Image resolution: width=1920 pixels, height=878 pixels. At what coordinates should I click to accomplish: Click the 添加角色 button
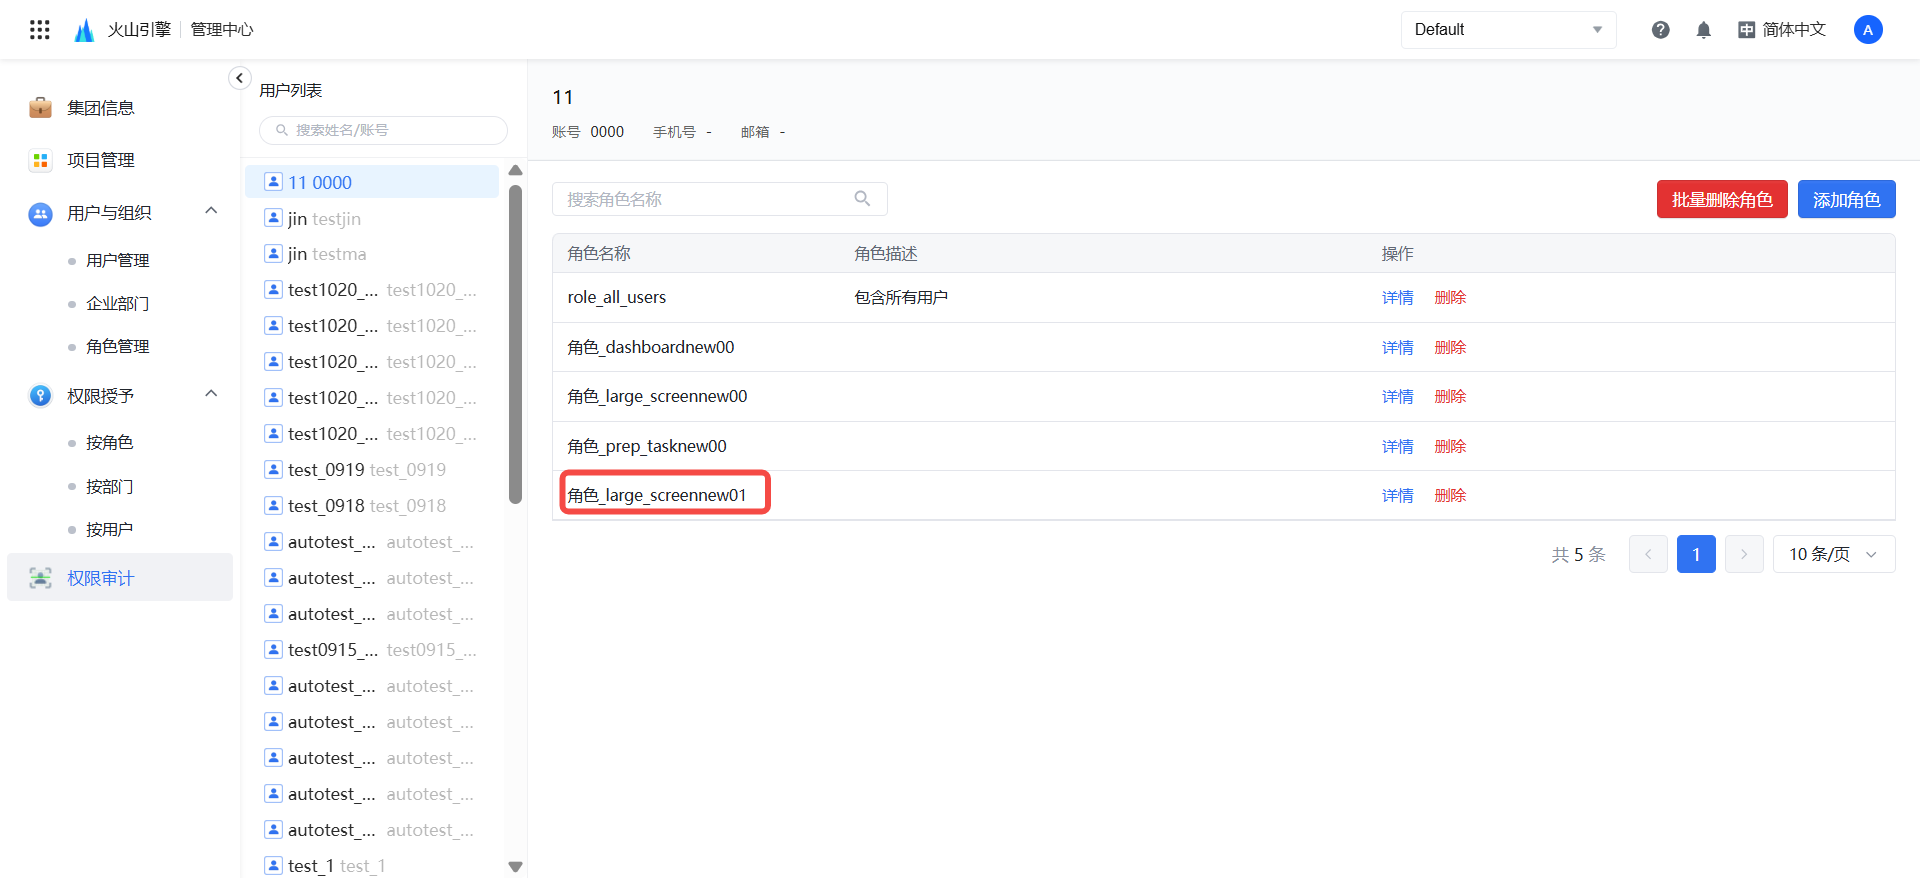click(1846, 200)
